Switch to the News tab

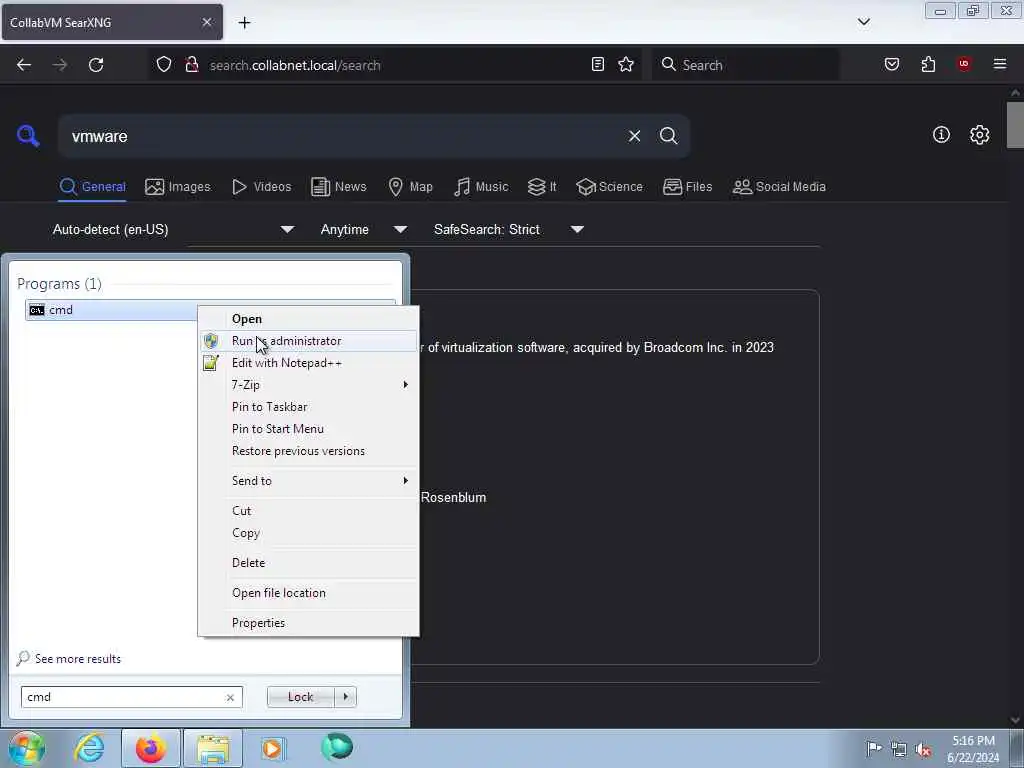pyautogui.click(x=338, y=187)
